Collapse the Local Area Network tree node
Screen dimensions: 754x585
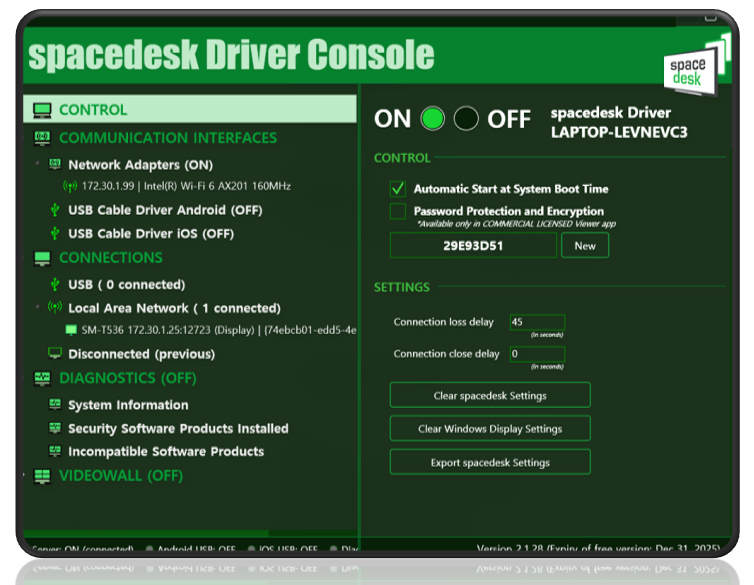point(37,306)
